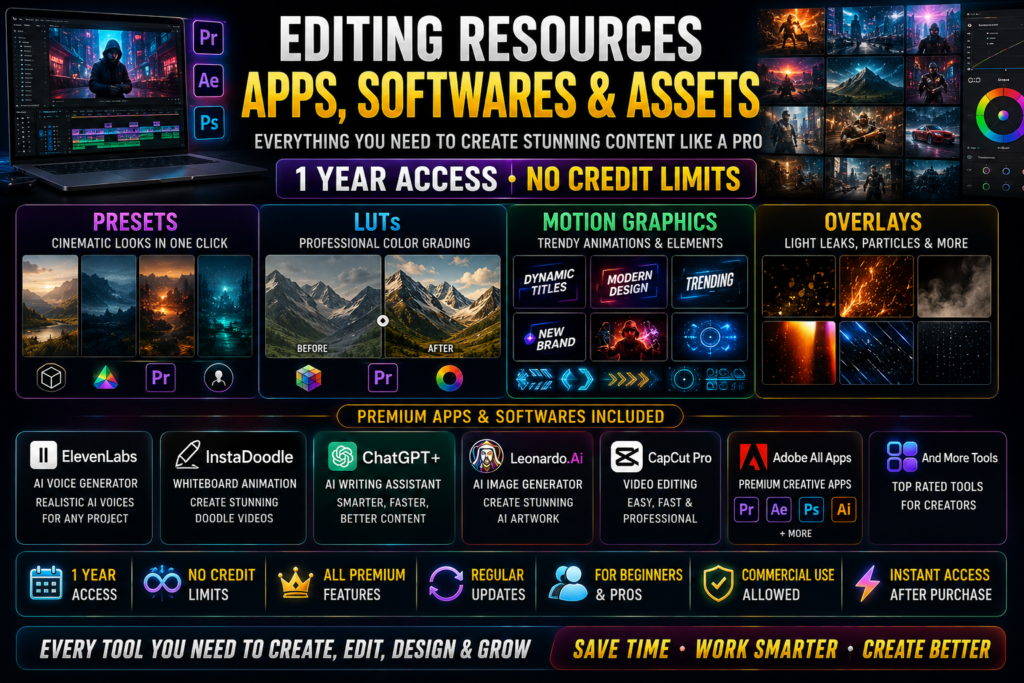The height and width of the screenshot is (683, 1024).
Task: Click the "SAVE TIME" footer text
Action: 622,649
